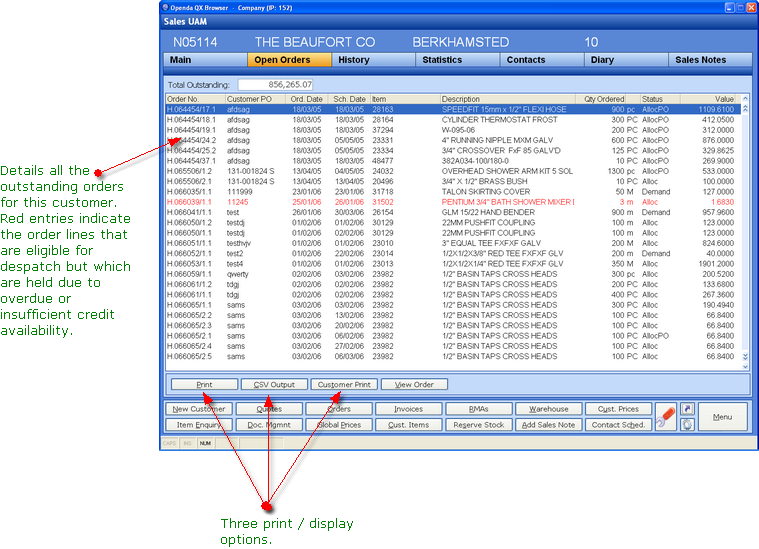Click the double down arrow to jump to list end
The image size is (759, 549).
point(745,357)
